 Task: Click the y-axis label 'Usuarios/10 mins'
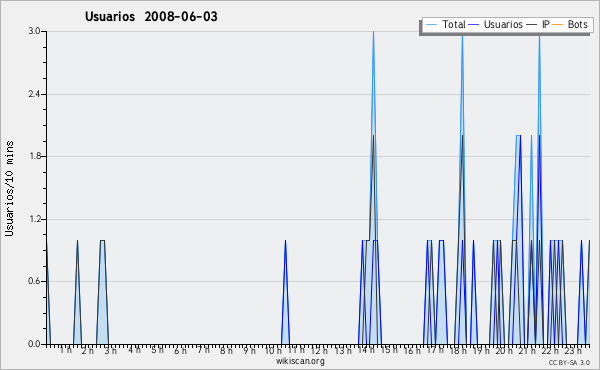click(x=9, y=188)
